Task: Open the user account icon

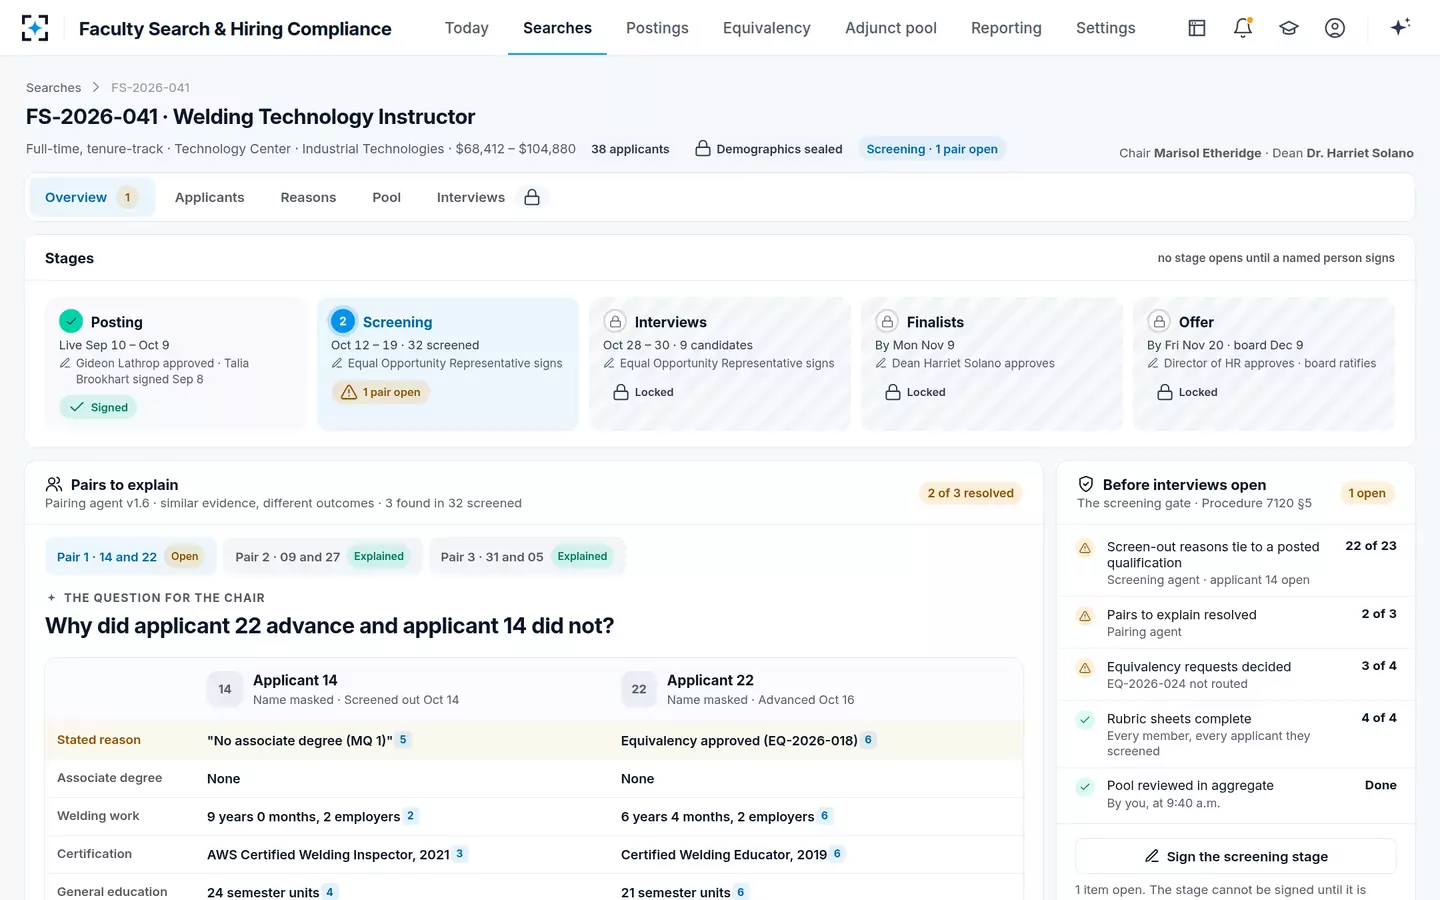Action: point(1335,28)
